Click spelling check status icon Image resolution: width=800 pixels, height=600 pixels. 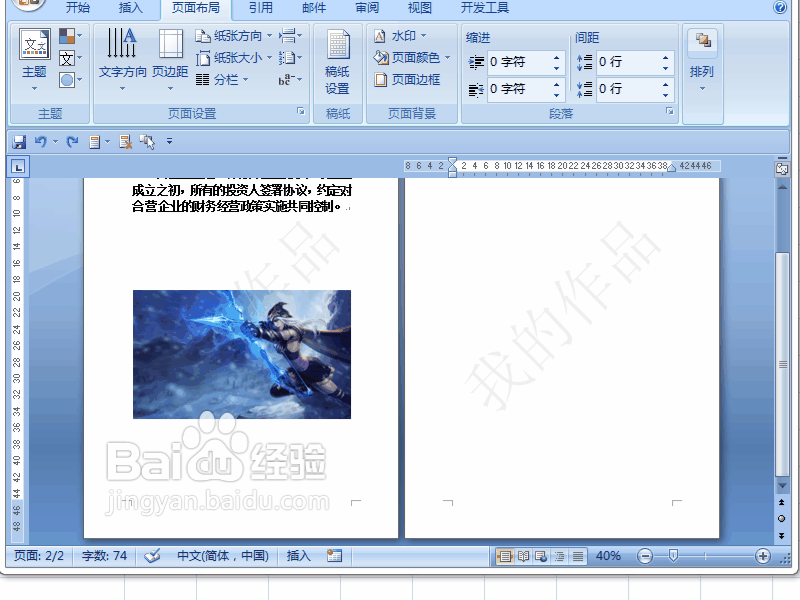(x=152, y=556)
